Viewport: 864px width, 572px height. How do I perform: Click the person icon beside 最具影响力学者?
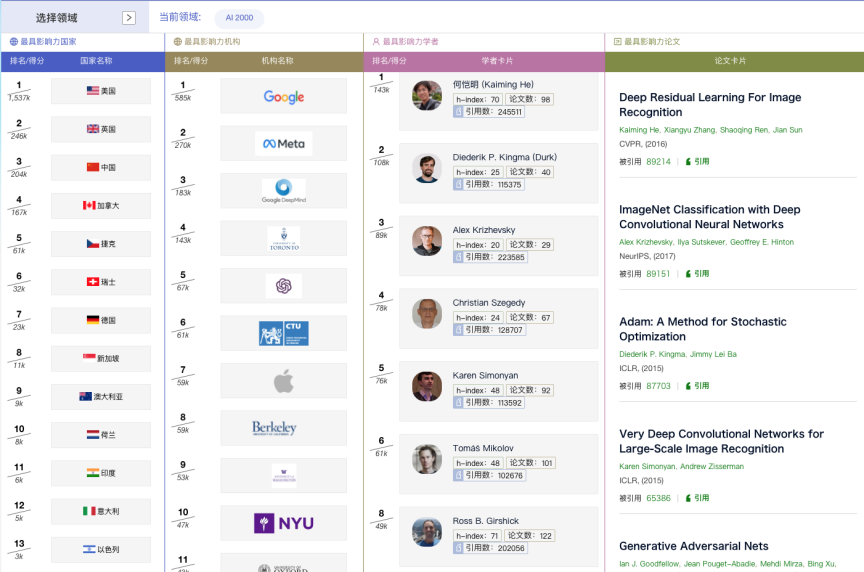click(376, 41)
